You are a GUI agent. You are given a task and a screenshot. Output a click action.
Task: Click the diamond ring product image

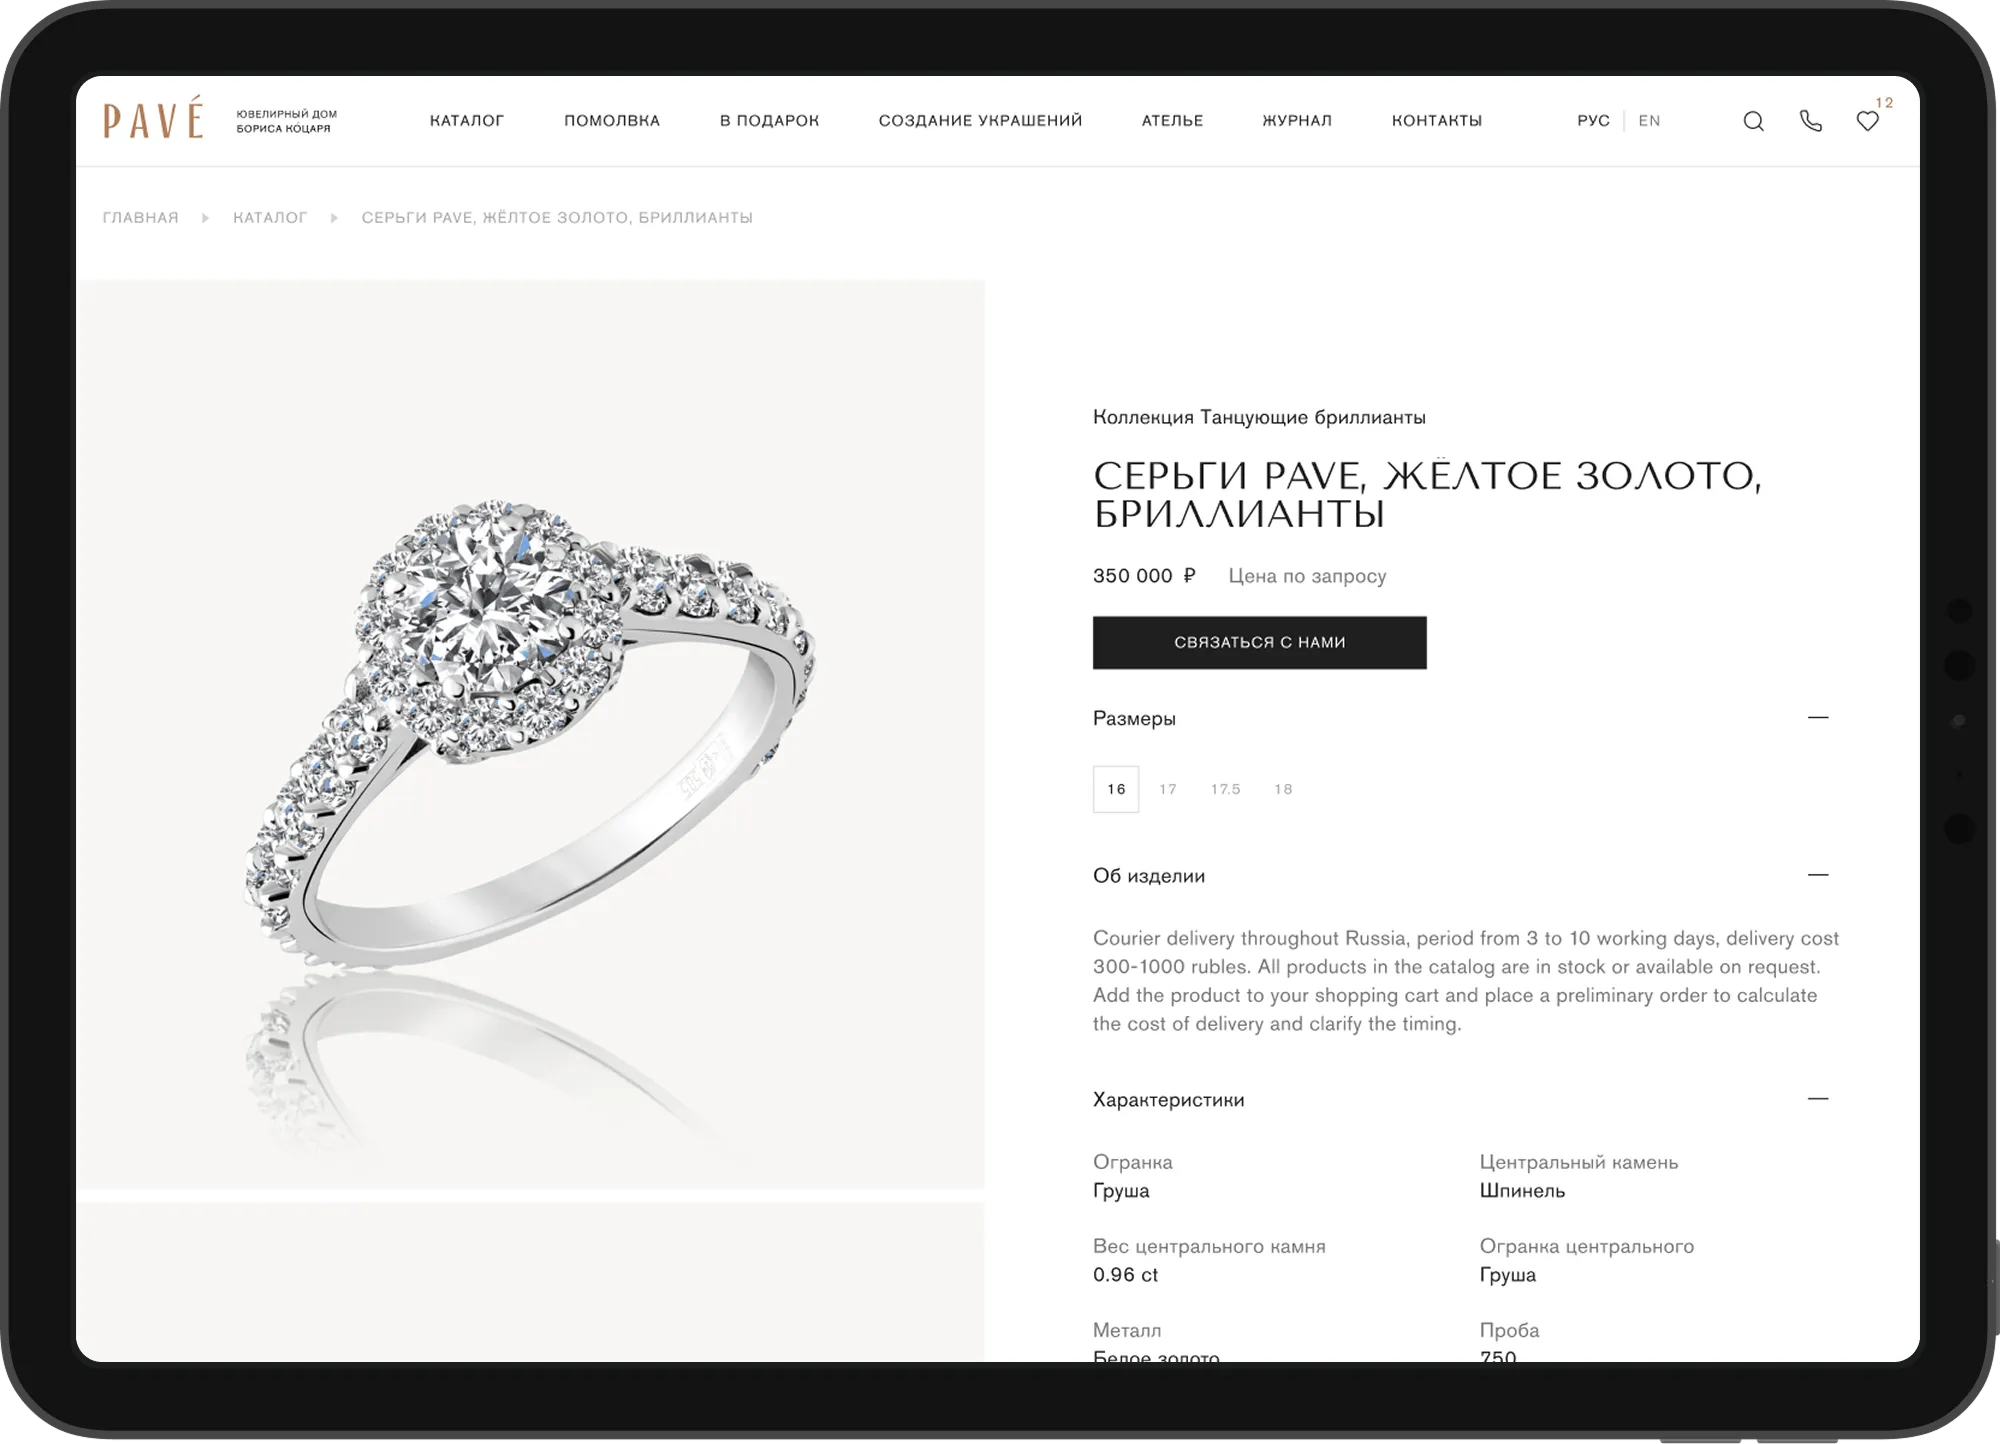point(531,734)
